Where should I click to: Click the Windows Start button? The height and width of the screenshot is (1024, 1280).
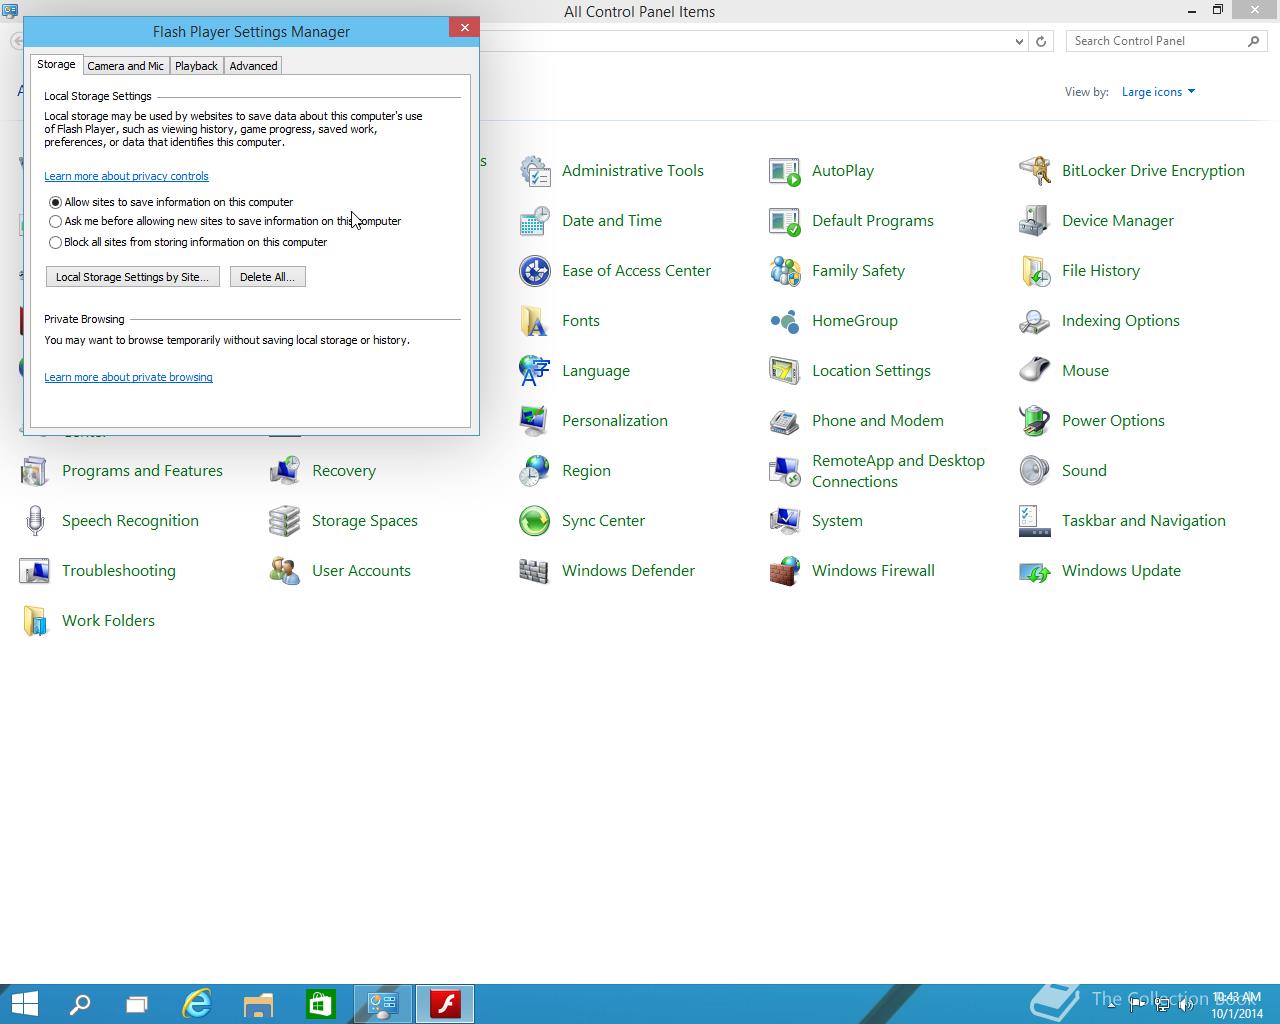coord(24,1004)
